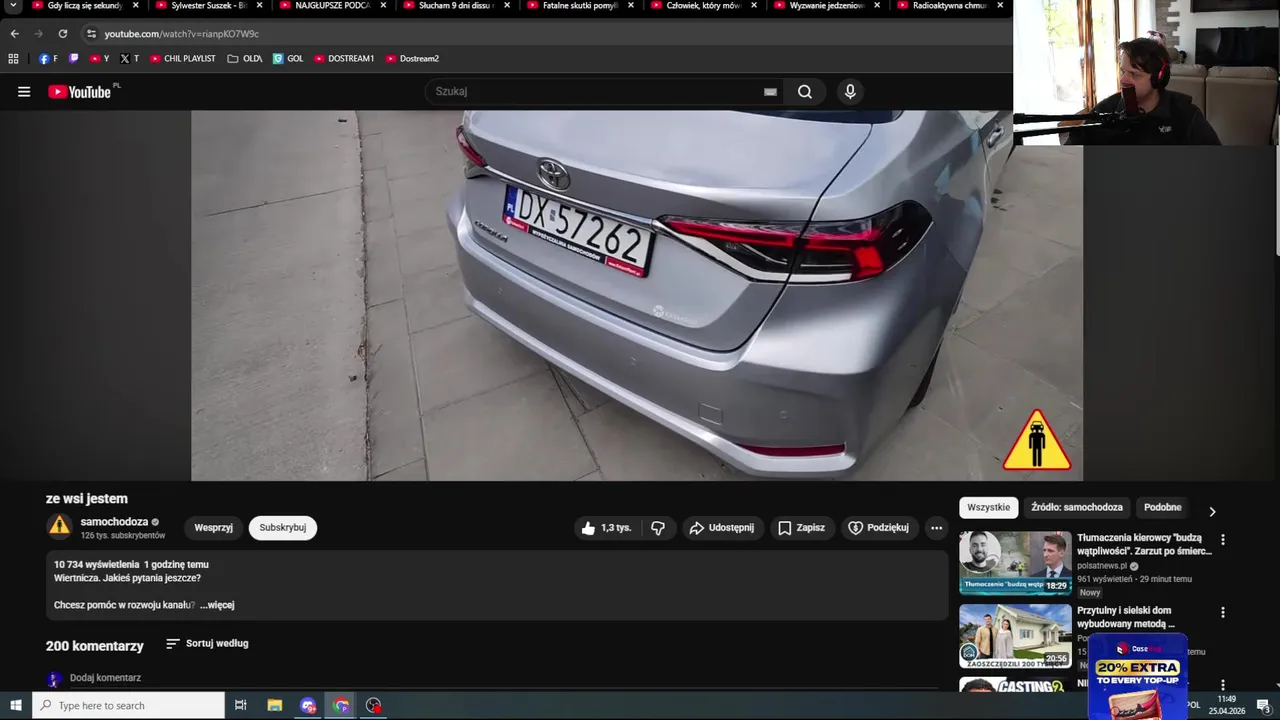Open the samochodoza channel name link

(114, 522)
